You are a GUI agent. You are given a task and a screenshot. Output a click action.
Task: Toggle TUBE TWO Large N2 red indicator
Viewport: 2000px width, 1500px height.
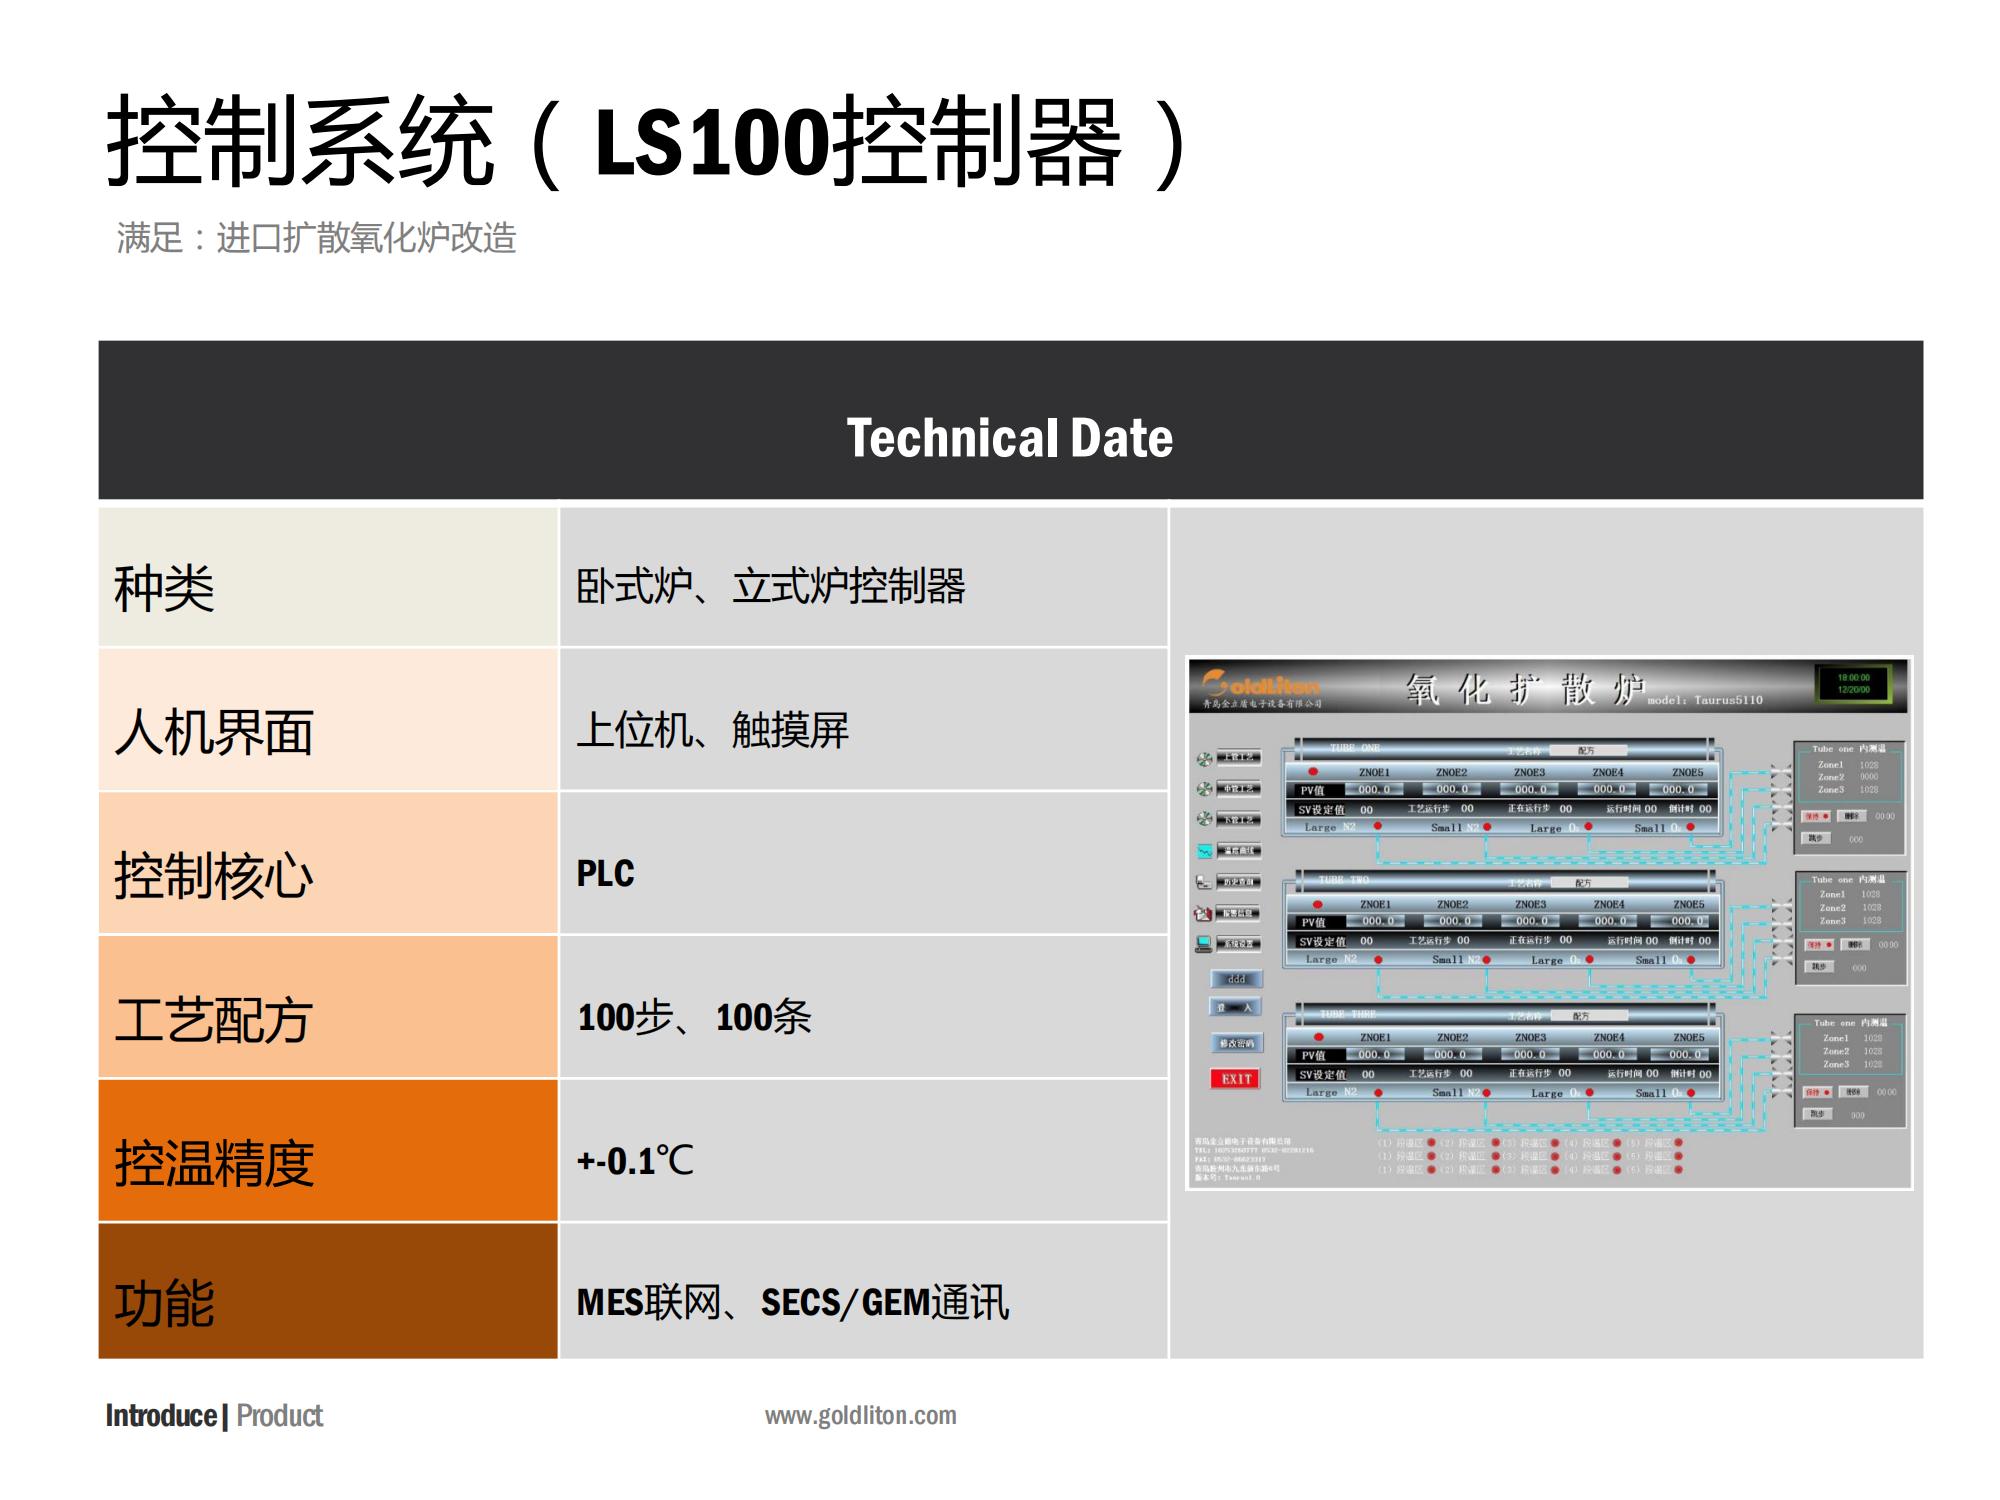(x=1378, y=959)
